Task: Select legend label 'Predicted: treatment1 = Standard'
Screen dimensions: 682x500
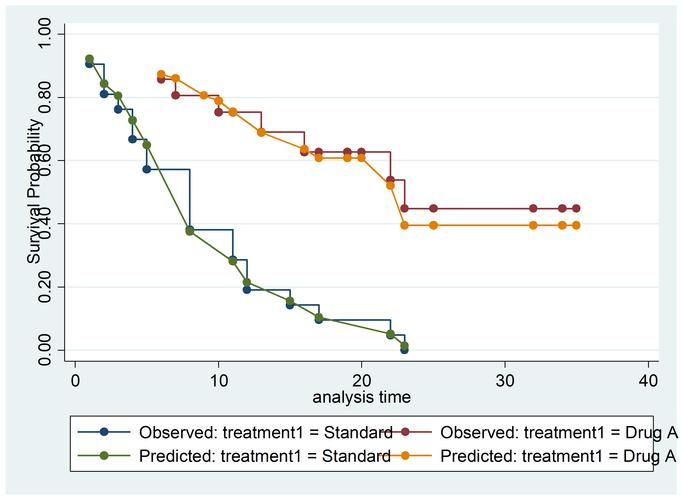Action: (264, 456)
